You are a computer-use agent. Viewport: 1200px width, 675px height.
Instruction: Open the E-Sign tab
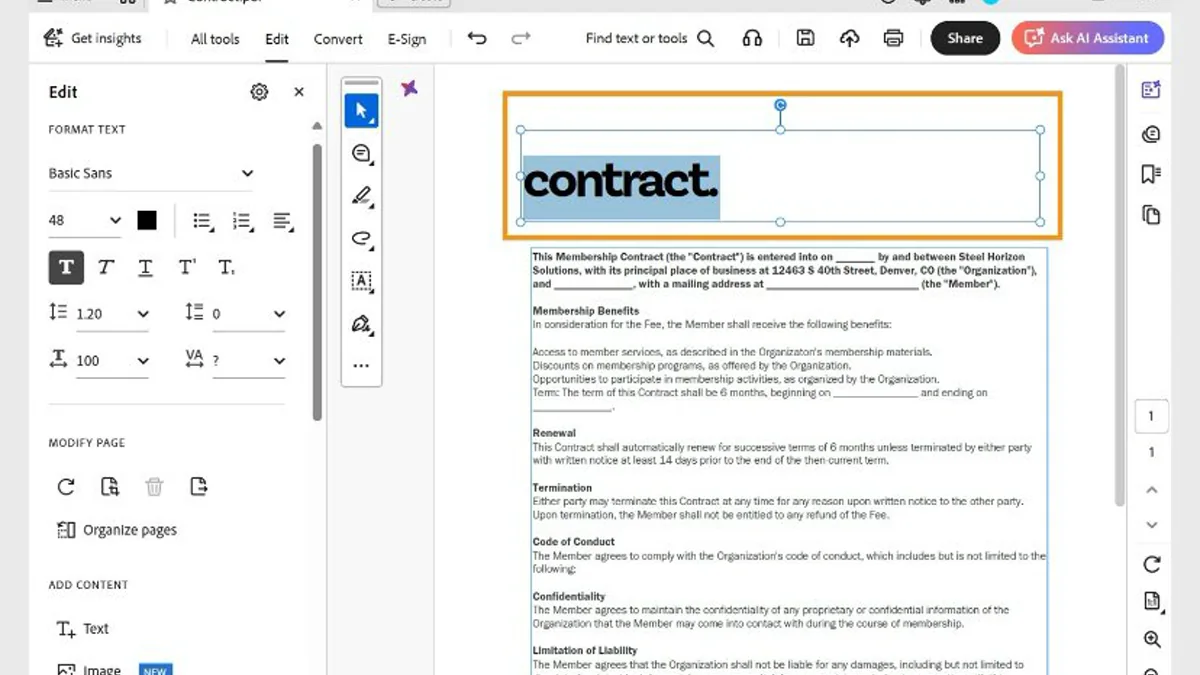[x=407, y=39]
